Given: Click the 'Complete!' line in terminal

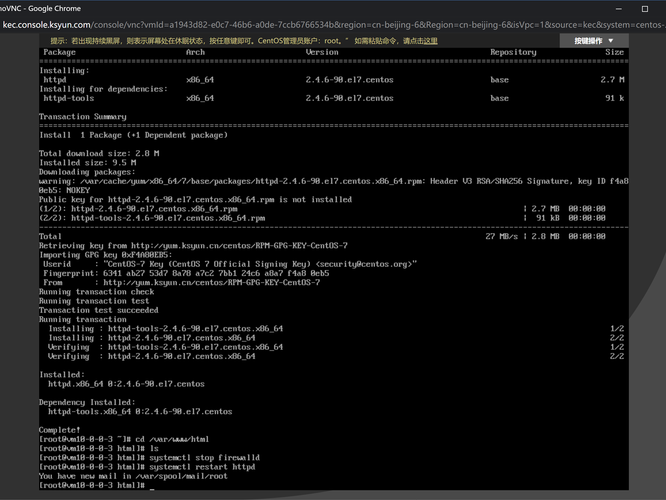Looking at the screenshot, I should pyautogui.click(x=59, y=430).
